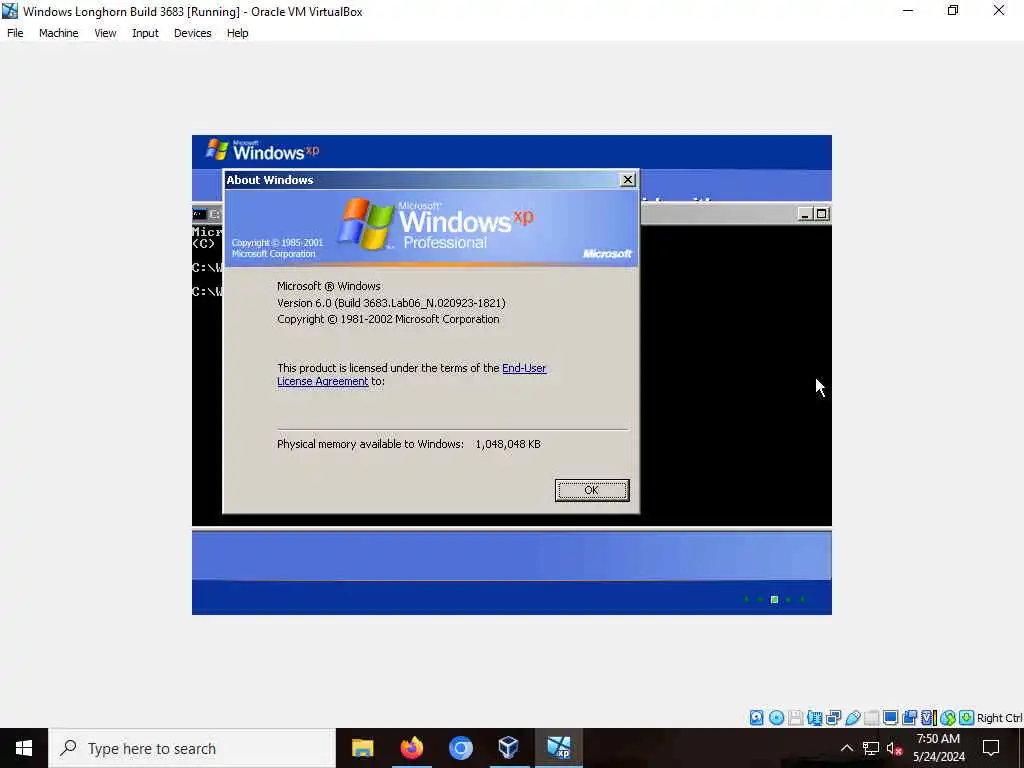Open the Devices menu
The width and height of the screenshot is (1024, 768).
193,33
